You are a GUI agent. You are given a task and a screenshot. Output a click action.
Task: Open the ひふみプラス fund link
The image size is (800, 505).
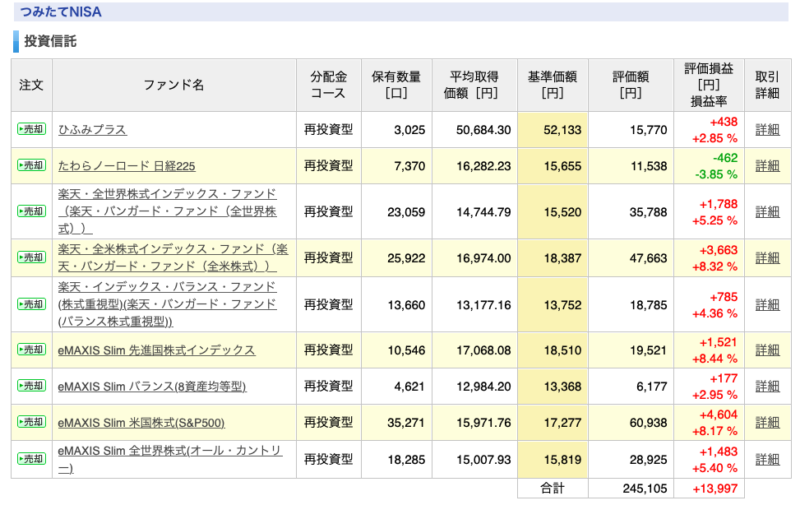[92, 130]
